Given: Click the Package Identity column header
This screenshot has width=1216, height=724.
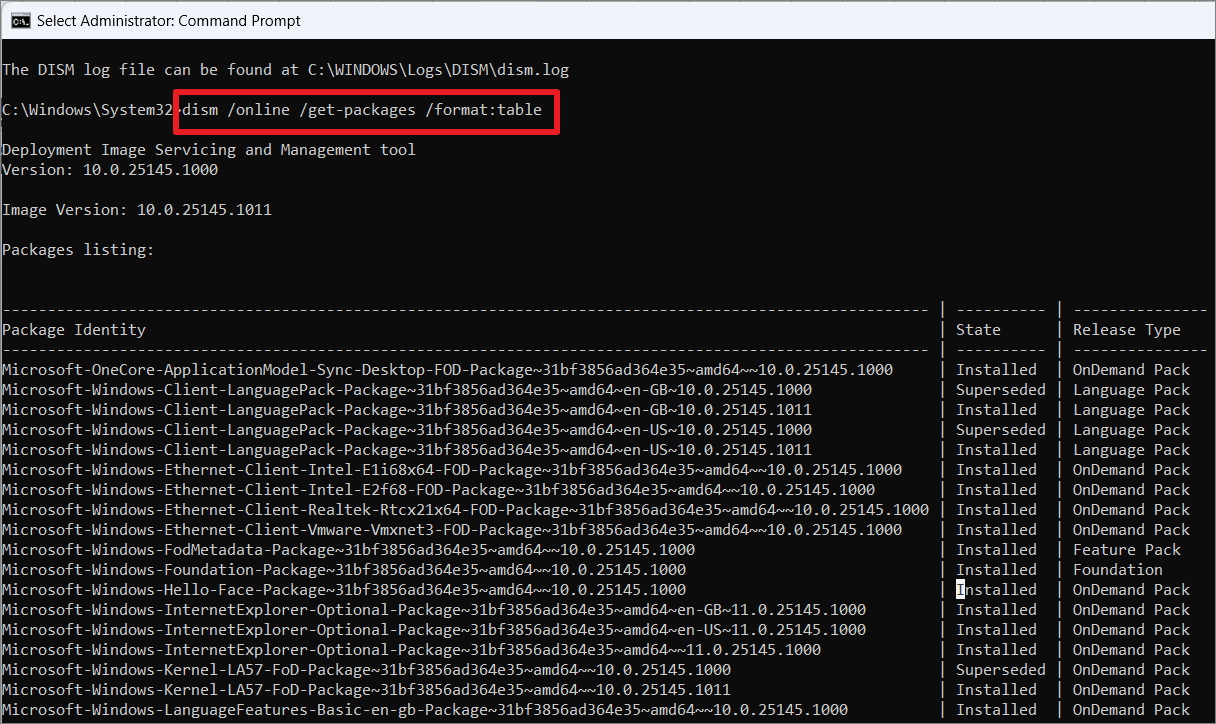Looking at the screenshot, I should coord(74,329).
